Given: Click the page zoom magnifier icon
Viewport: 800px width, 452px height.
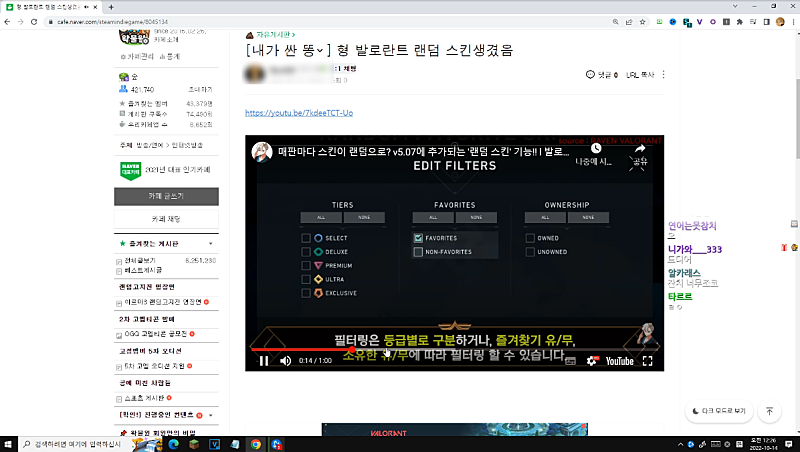Looking at the screenshot, I should click(x=616, y=22).
